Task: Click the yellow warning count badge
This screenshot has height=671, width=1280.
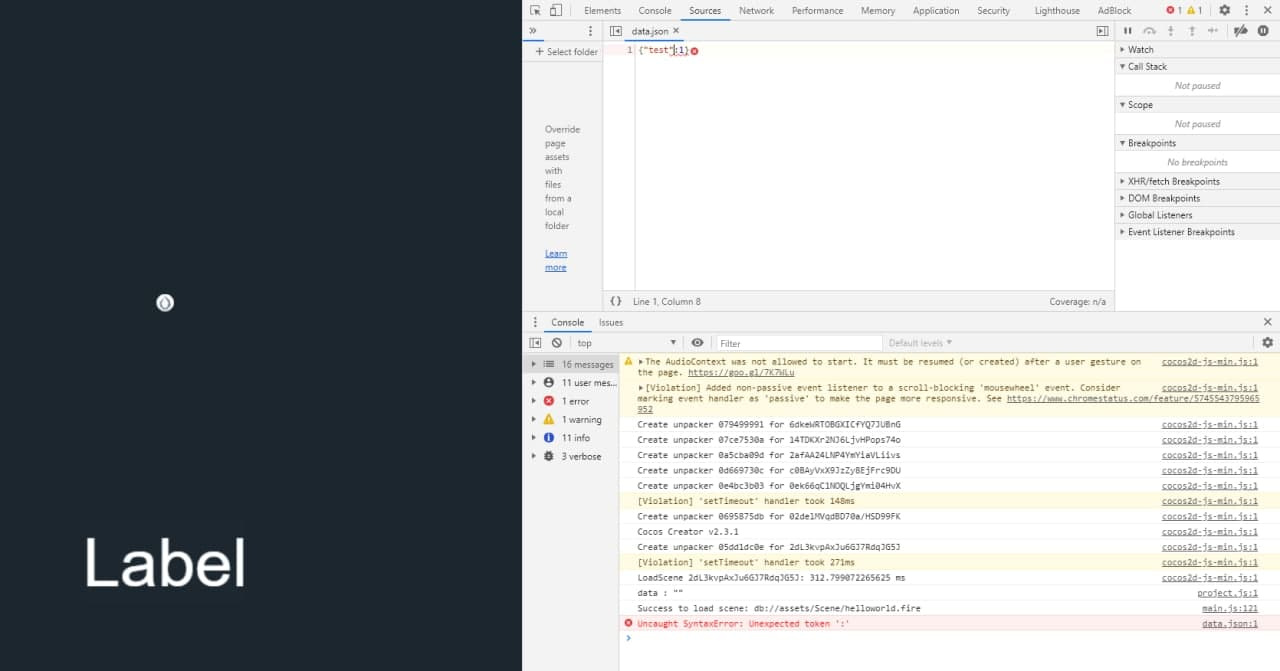Action: tap(1192, 10)
